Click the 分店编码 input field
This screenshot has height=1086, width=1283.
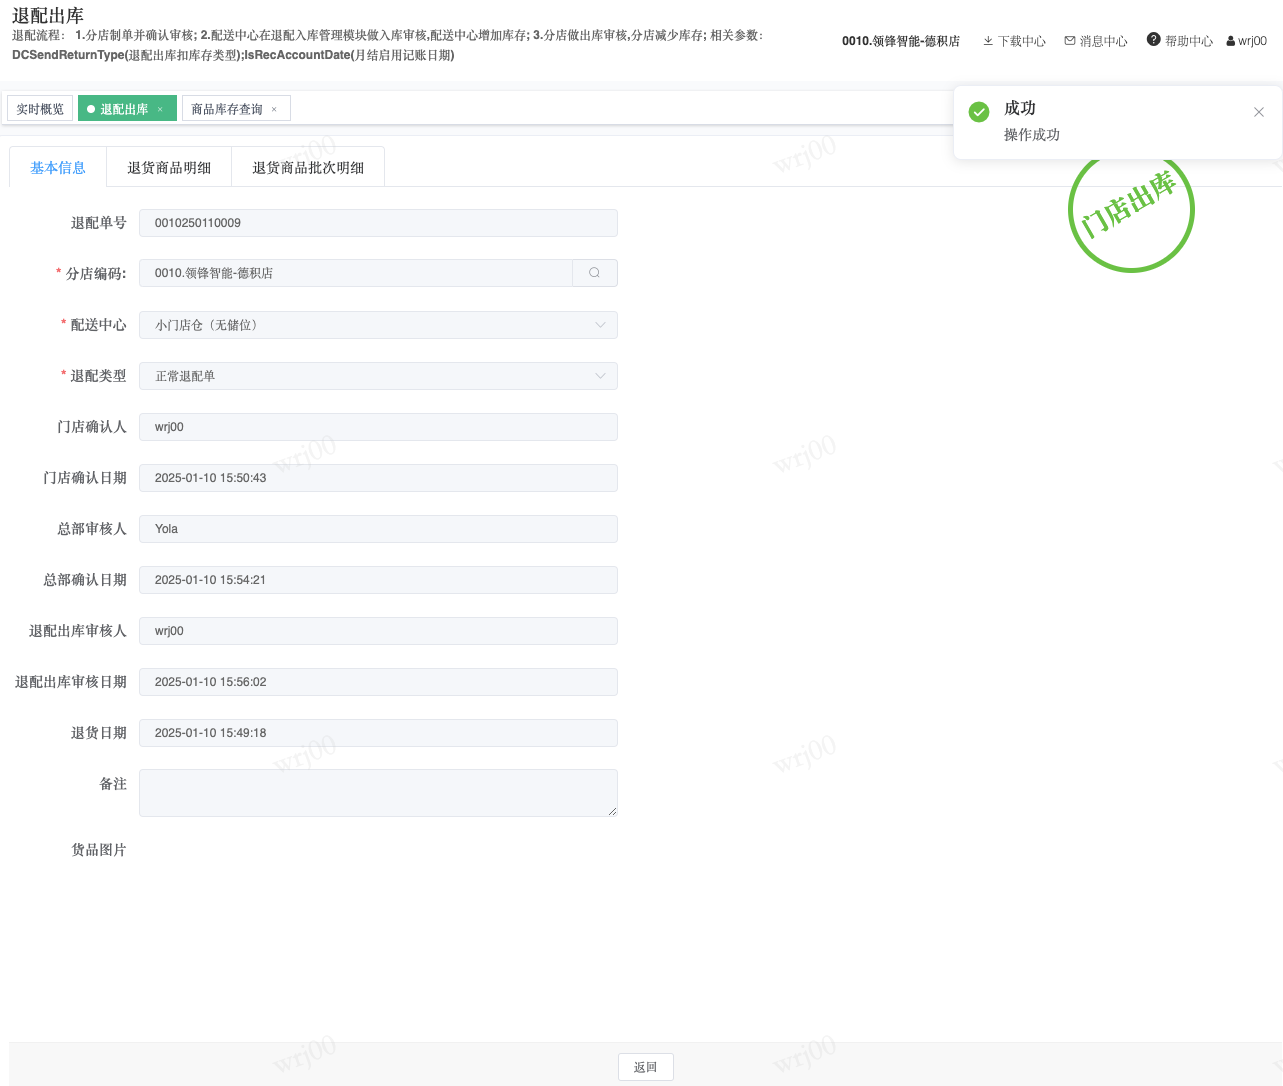pyautogui.click(x=356, y=273)
